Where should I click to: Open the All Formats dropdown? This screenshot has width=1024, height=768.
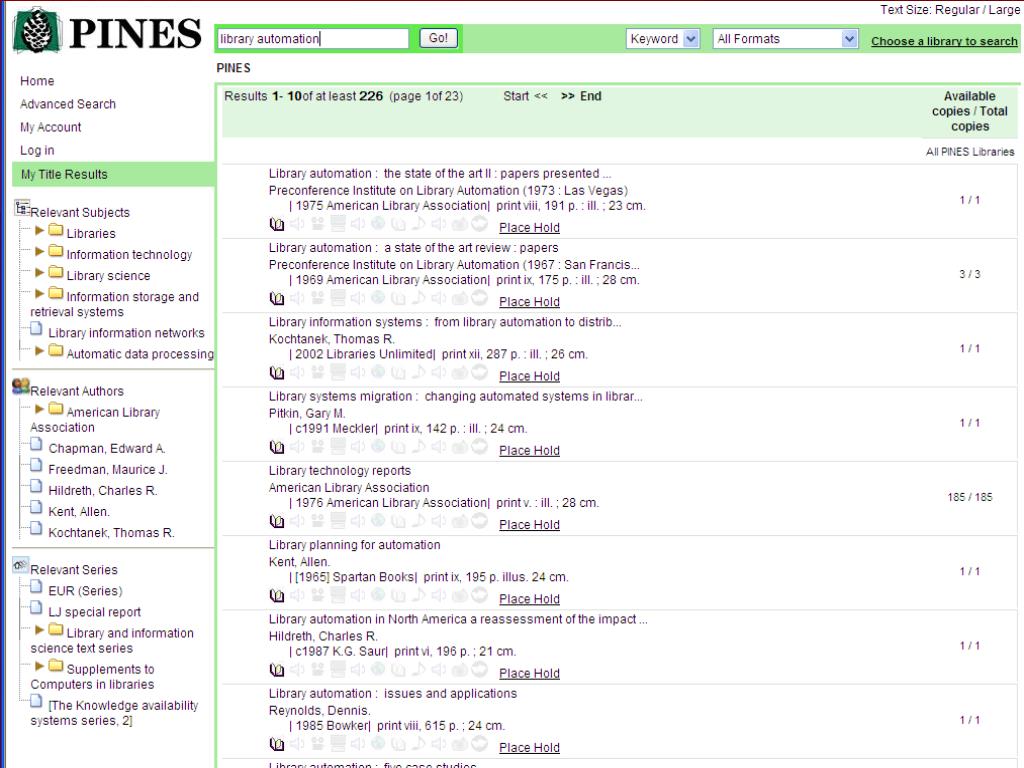[x=785, y=39]
